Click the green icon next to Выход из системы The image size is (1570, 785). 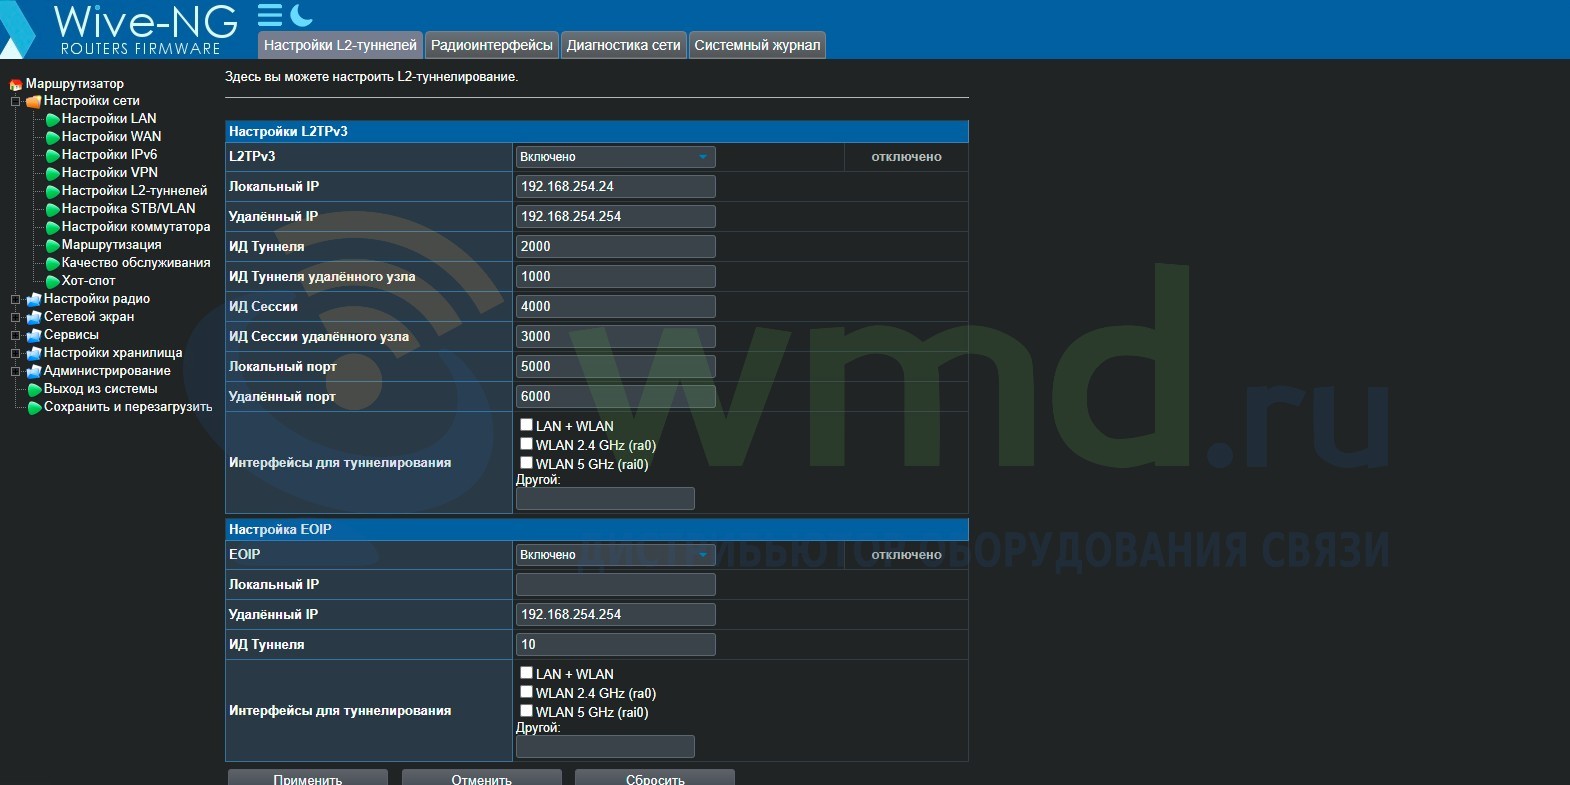[x=34, y=389]
